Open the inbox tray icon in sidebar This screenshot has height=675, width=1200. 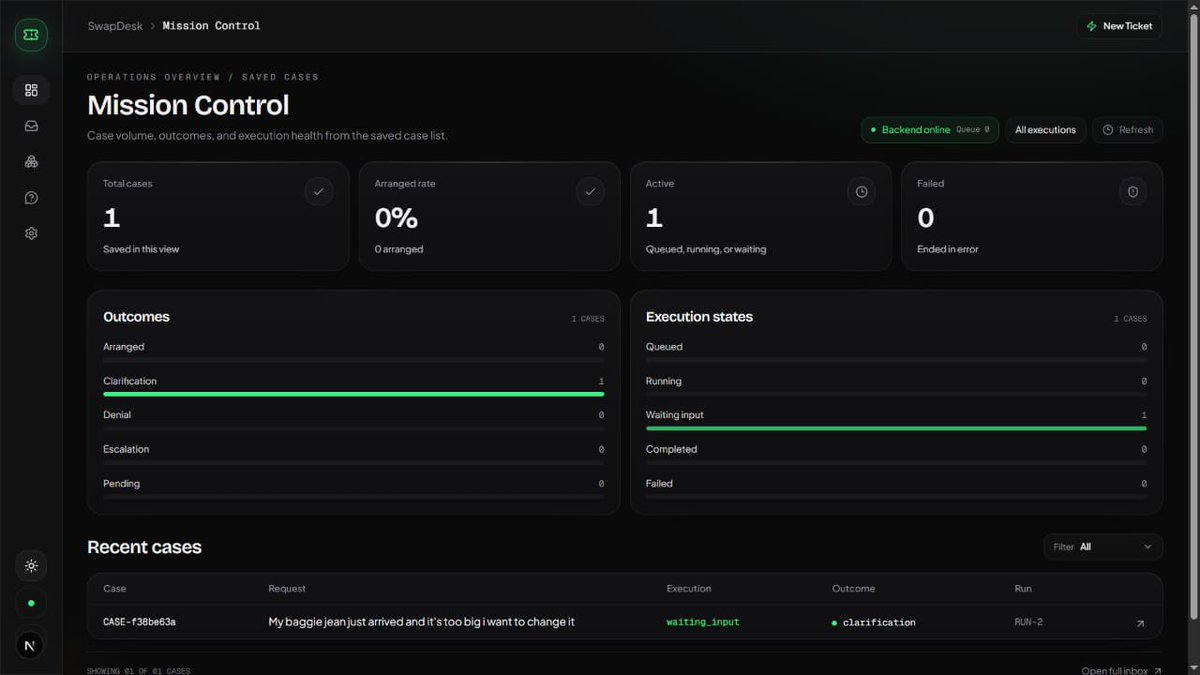point(31,126)
